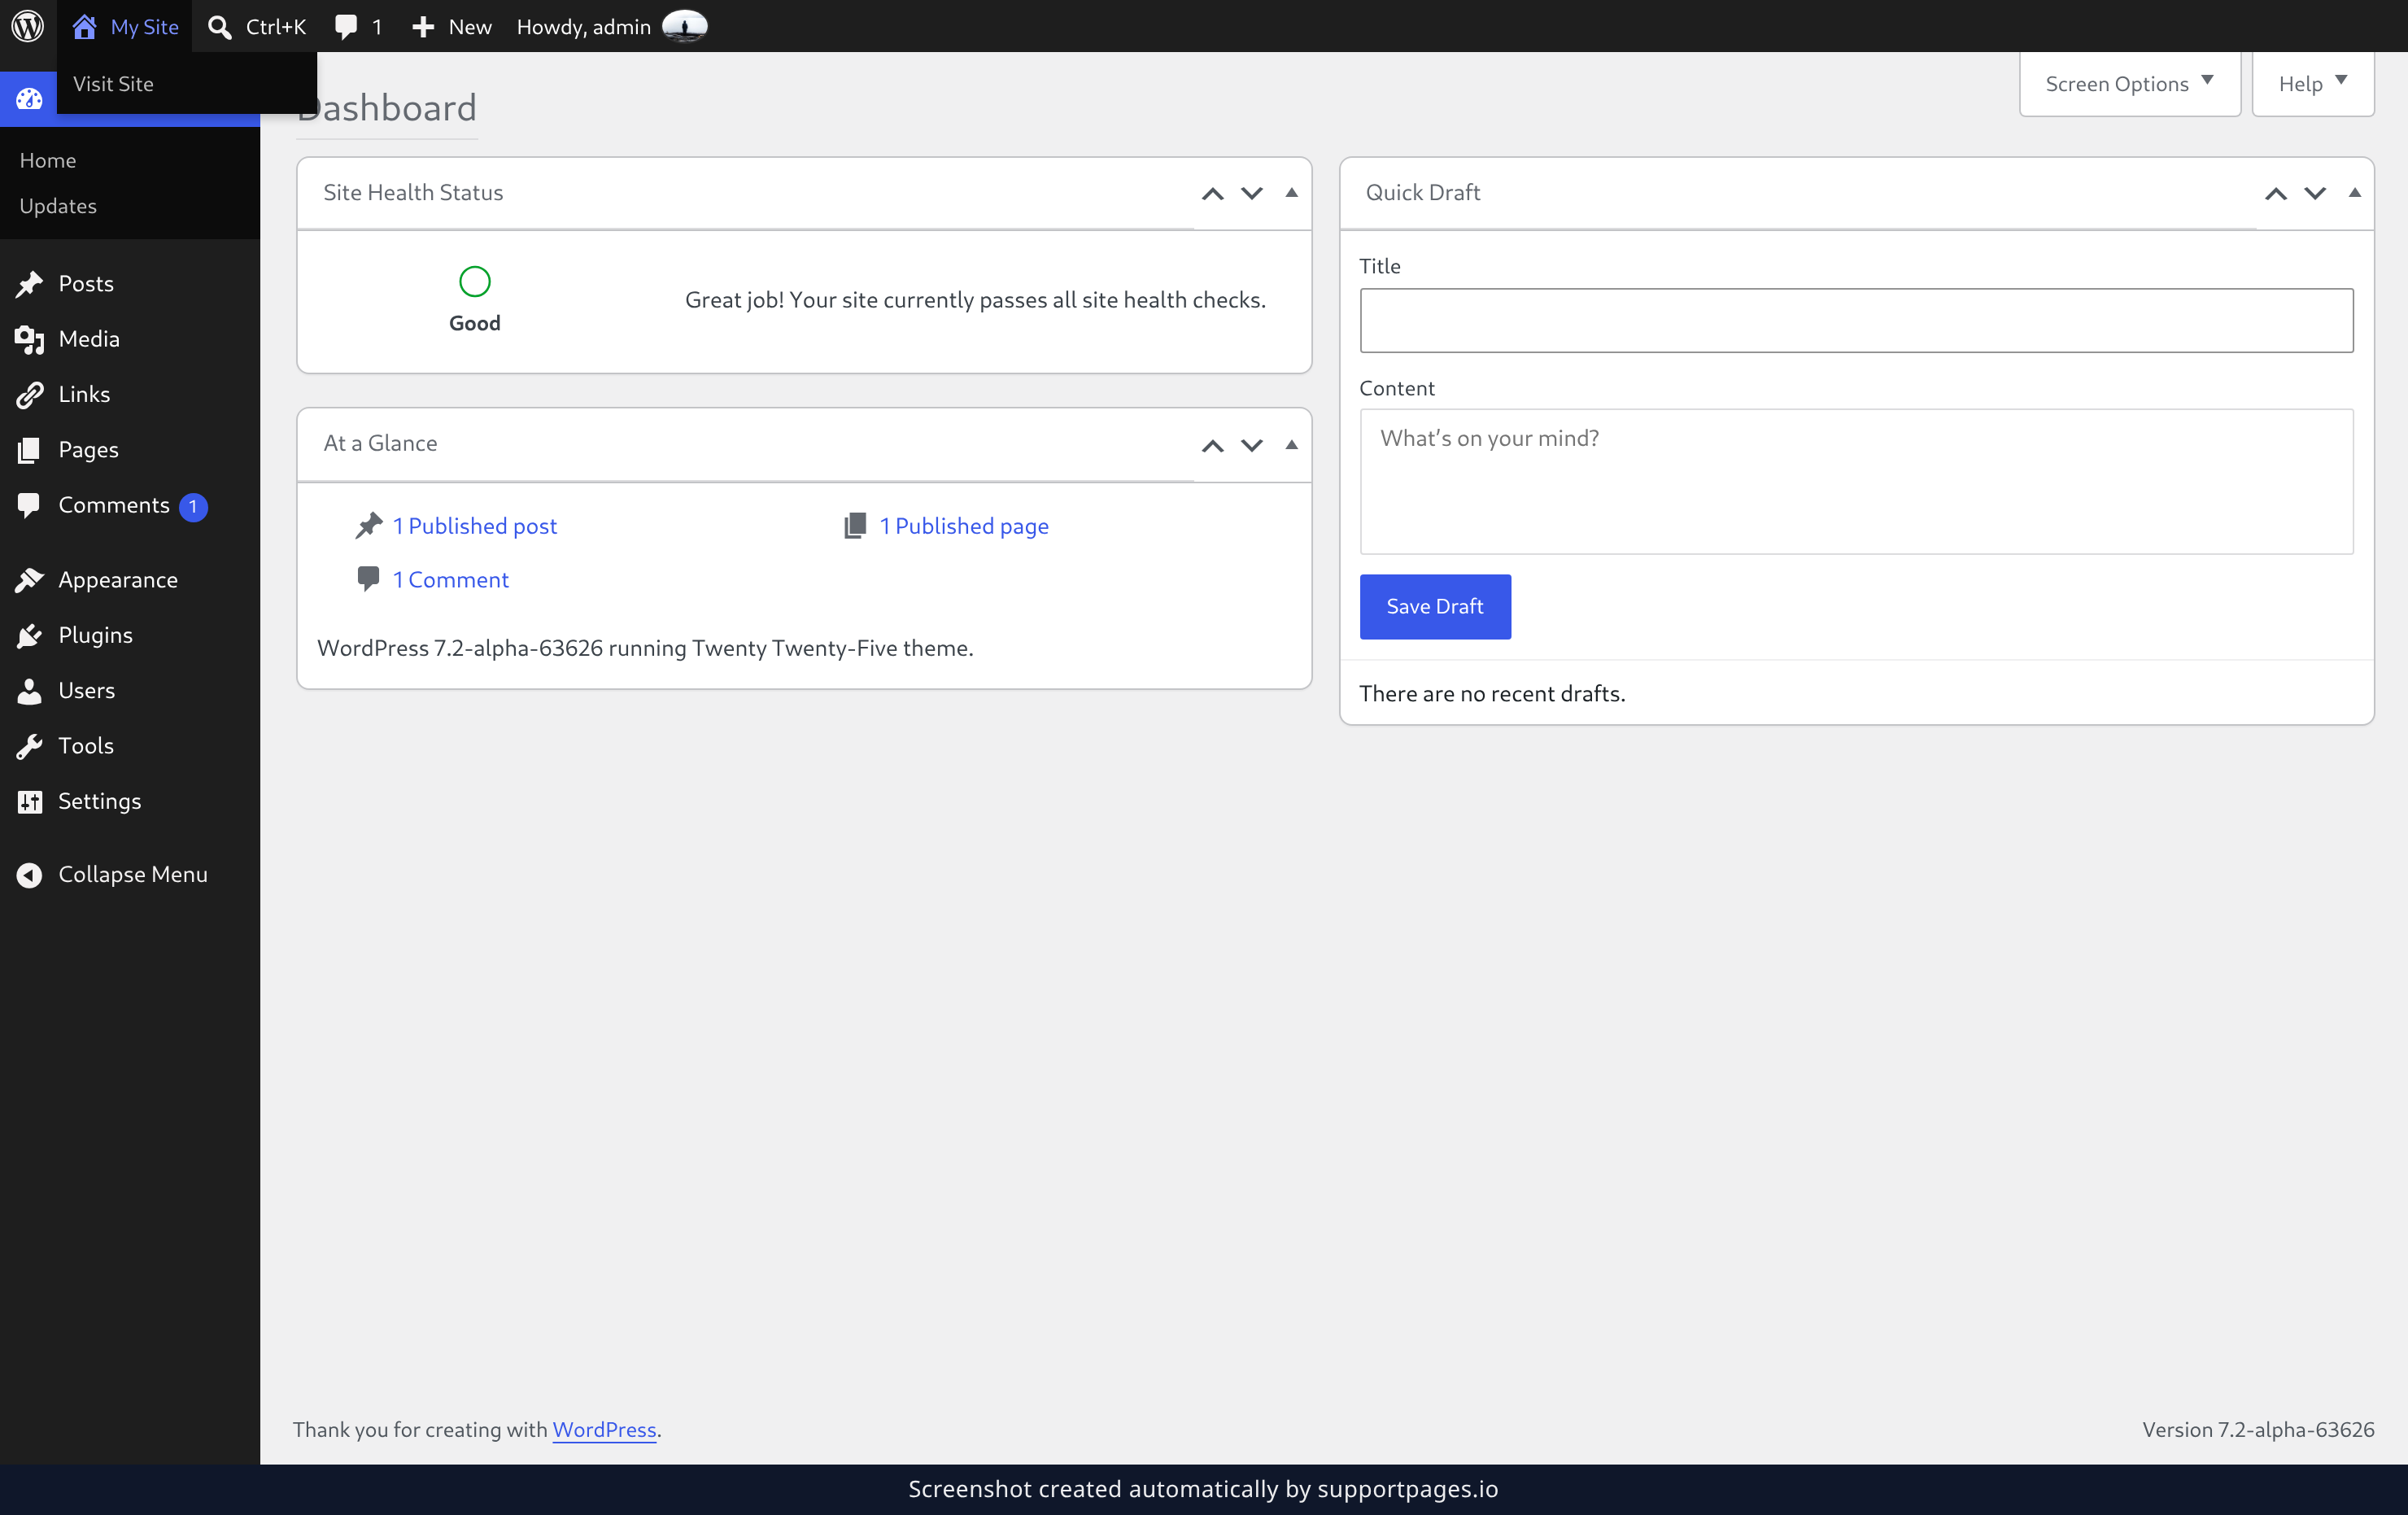Click the Appearance paintbrush icon
Screen dimensions: 2408x1515
point(29,580)
